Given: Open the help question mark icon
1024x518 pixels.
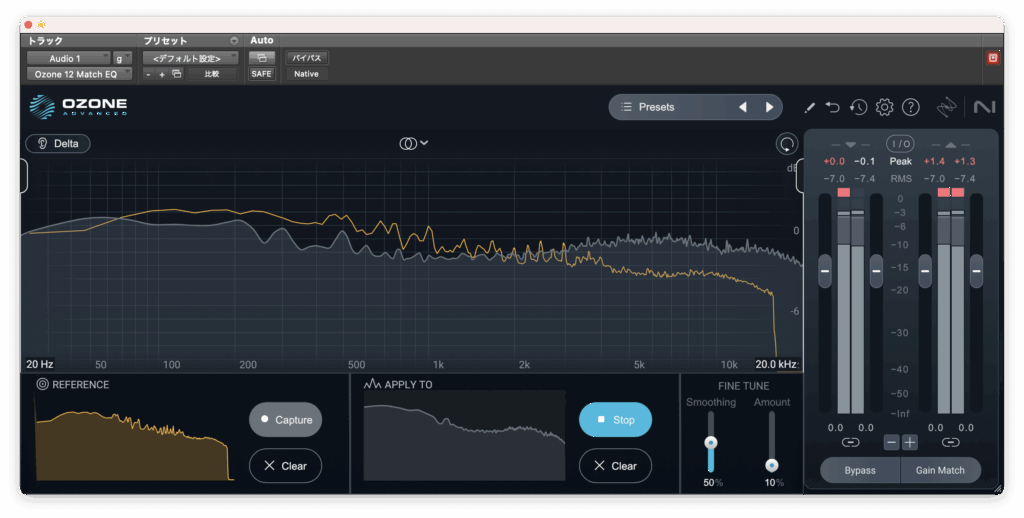Looking at the screenshot, I should click(910, 107).
